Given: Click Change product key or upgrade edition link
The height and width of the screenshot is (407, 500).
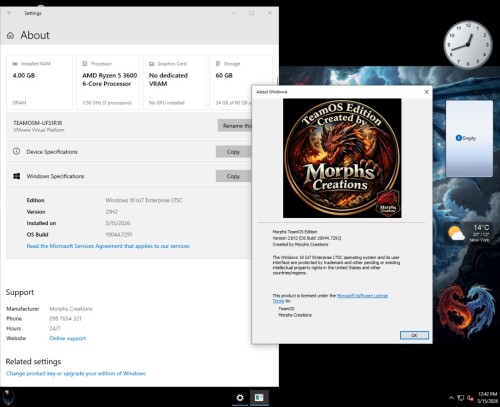Looking at the screenshot, I should (x=76, y=373).
